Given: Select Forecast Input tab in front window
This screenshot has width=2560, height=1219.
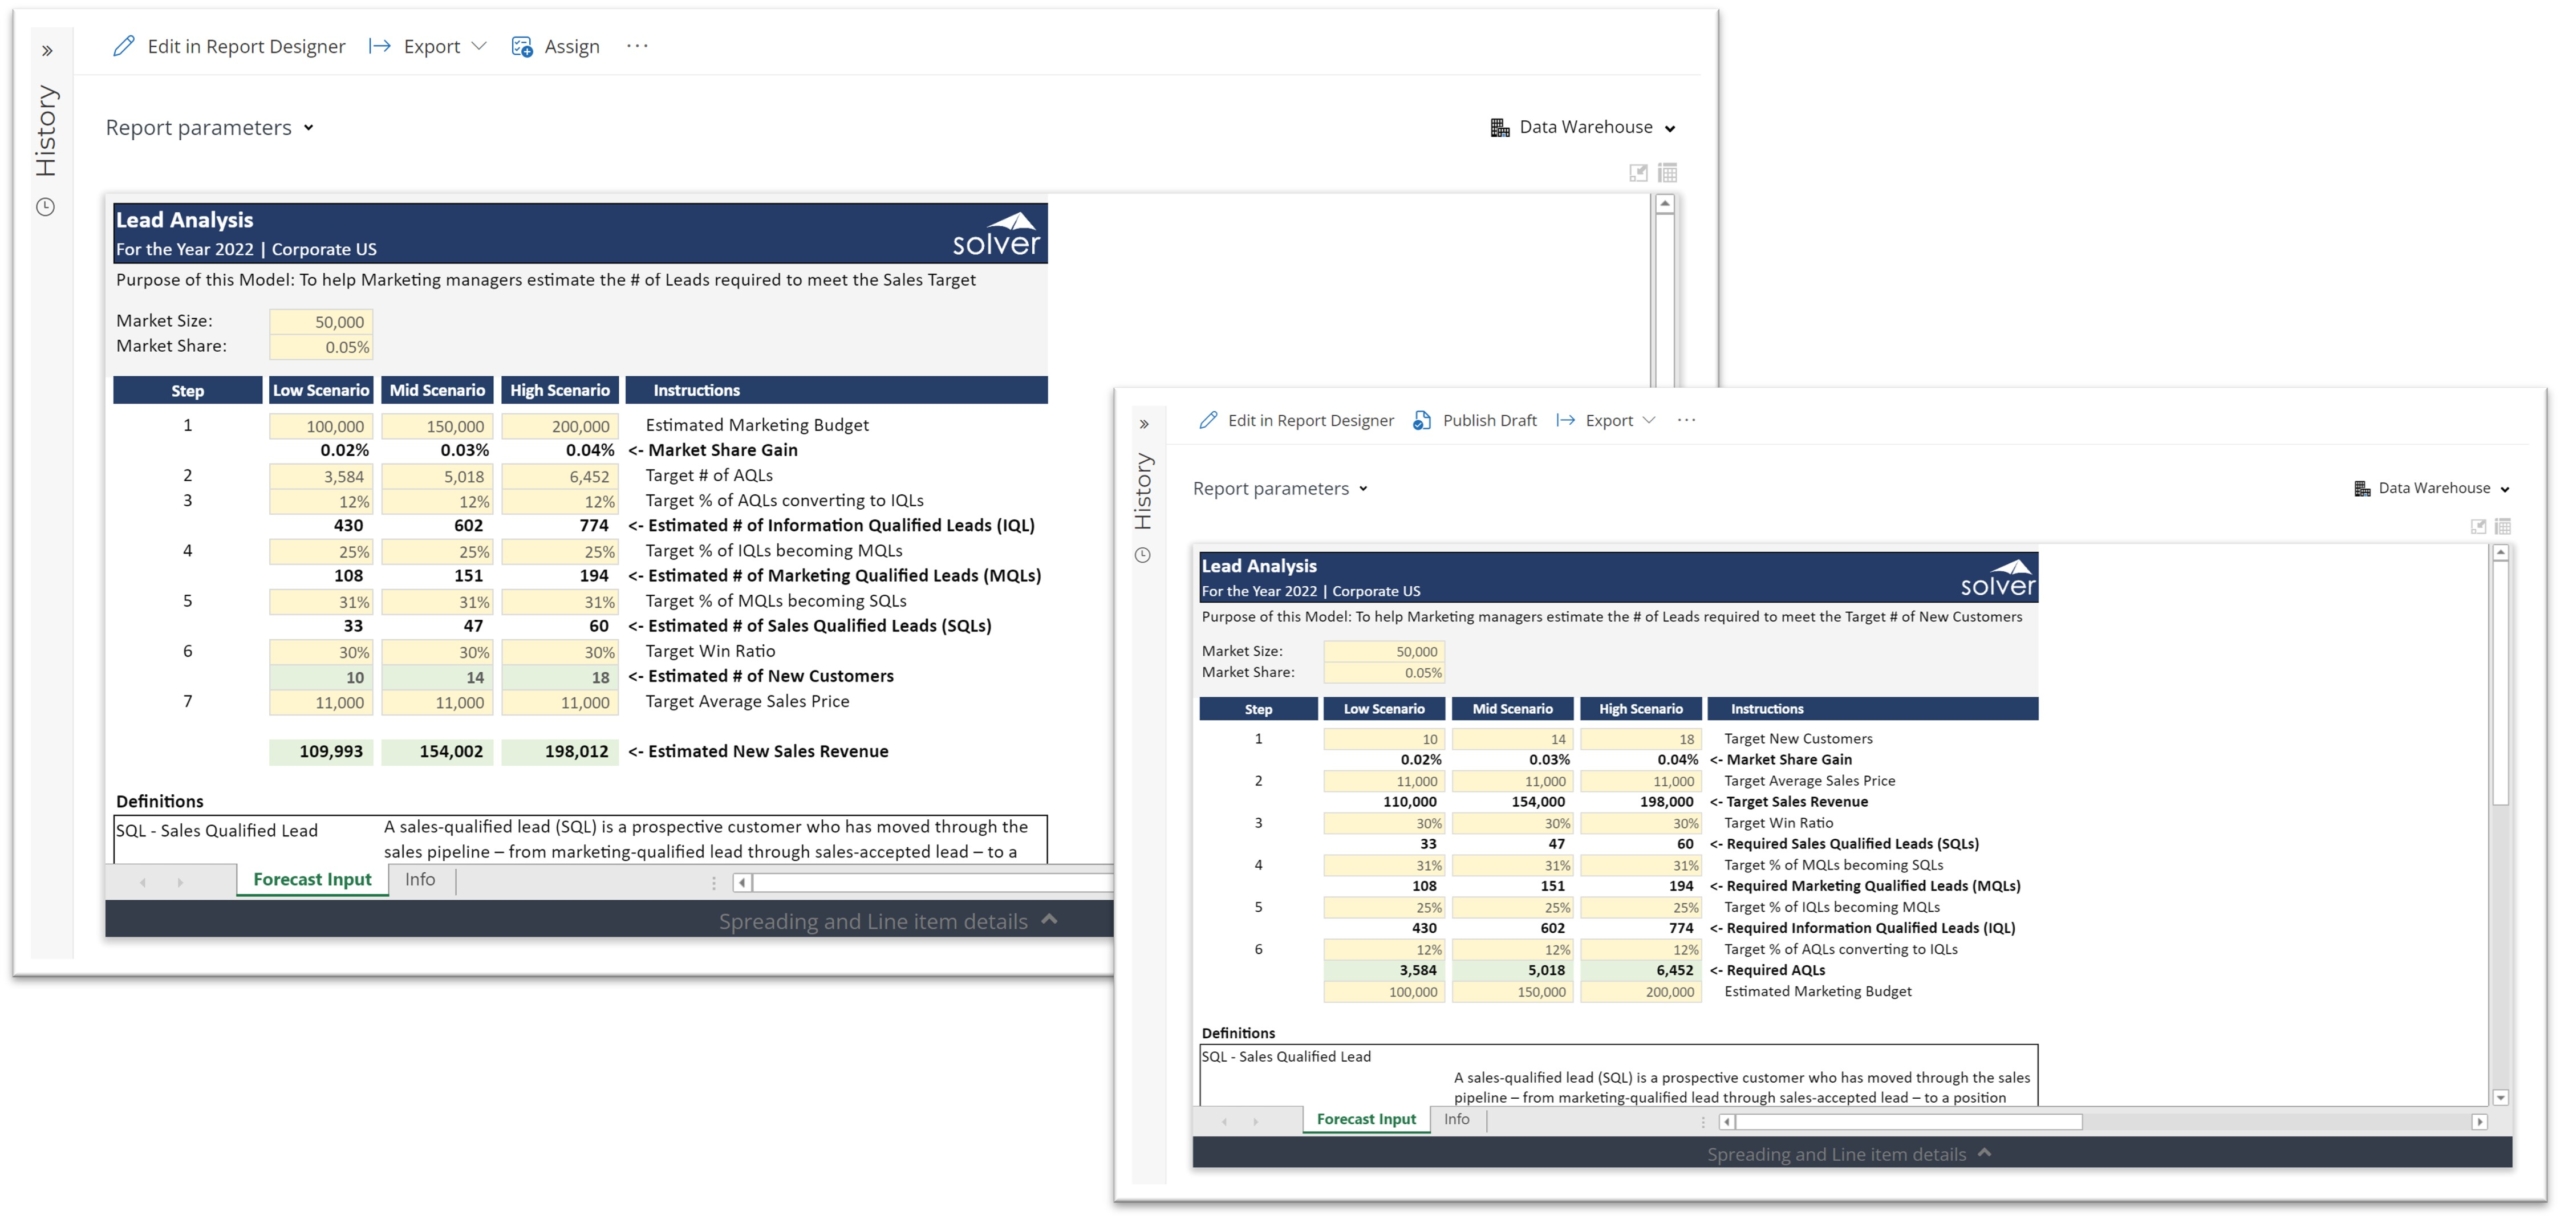Looking at the screenshot, I should pos(1366,1119).
